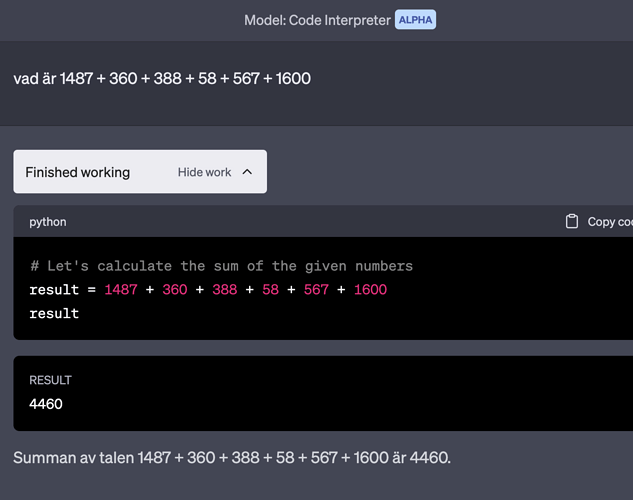Click the Model: Code Interpreter header title
Screen dimensions: 633x500
[x=317, y=20]
